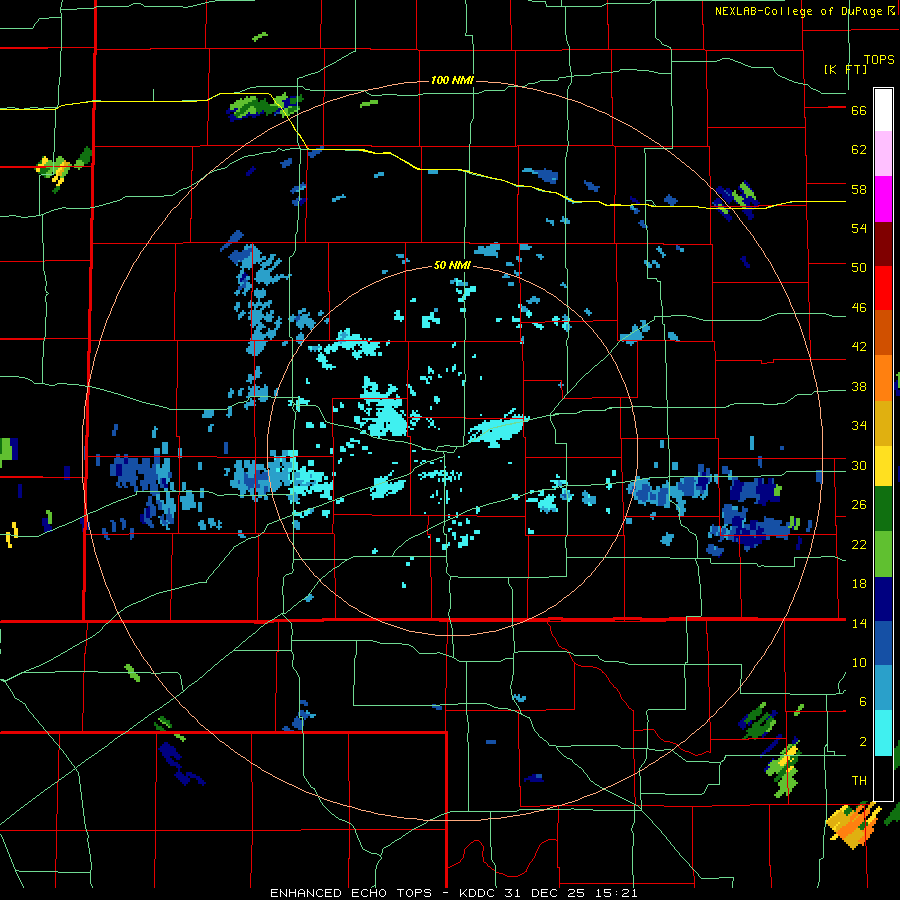Select the 100 NMI range ring label
Image resolution: width=900 pixels, height=900 pixels.
point(452,80)
